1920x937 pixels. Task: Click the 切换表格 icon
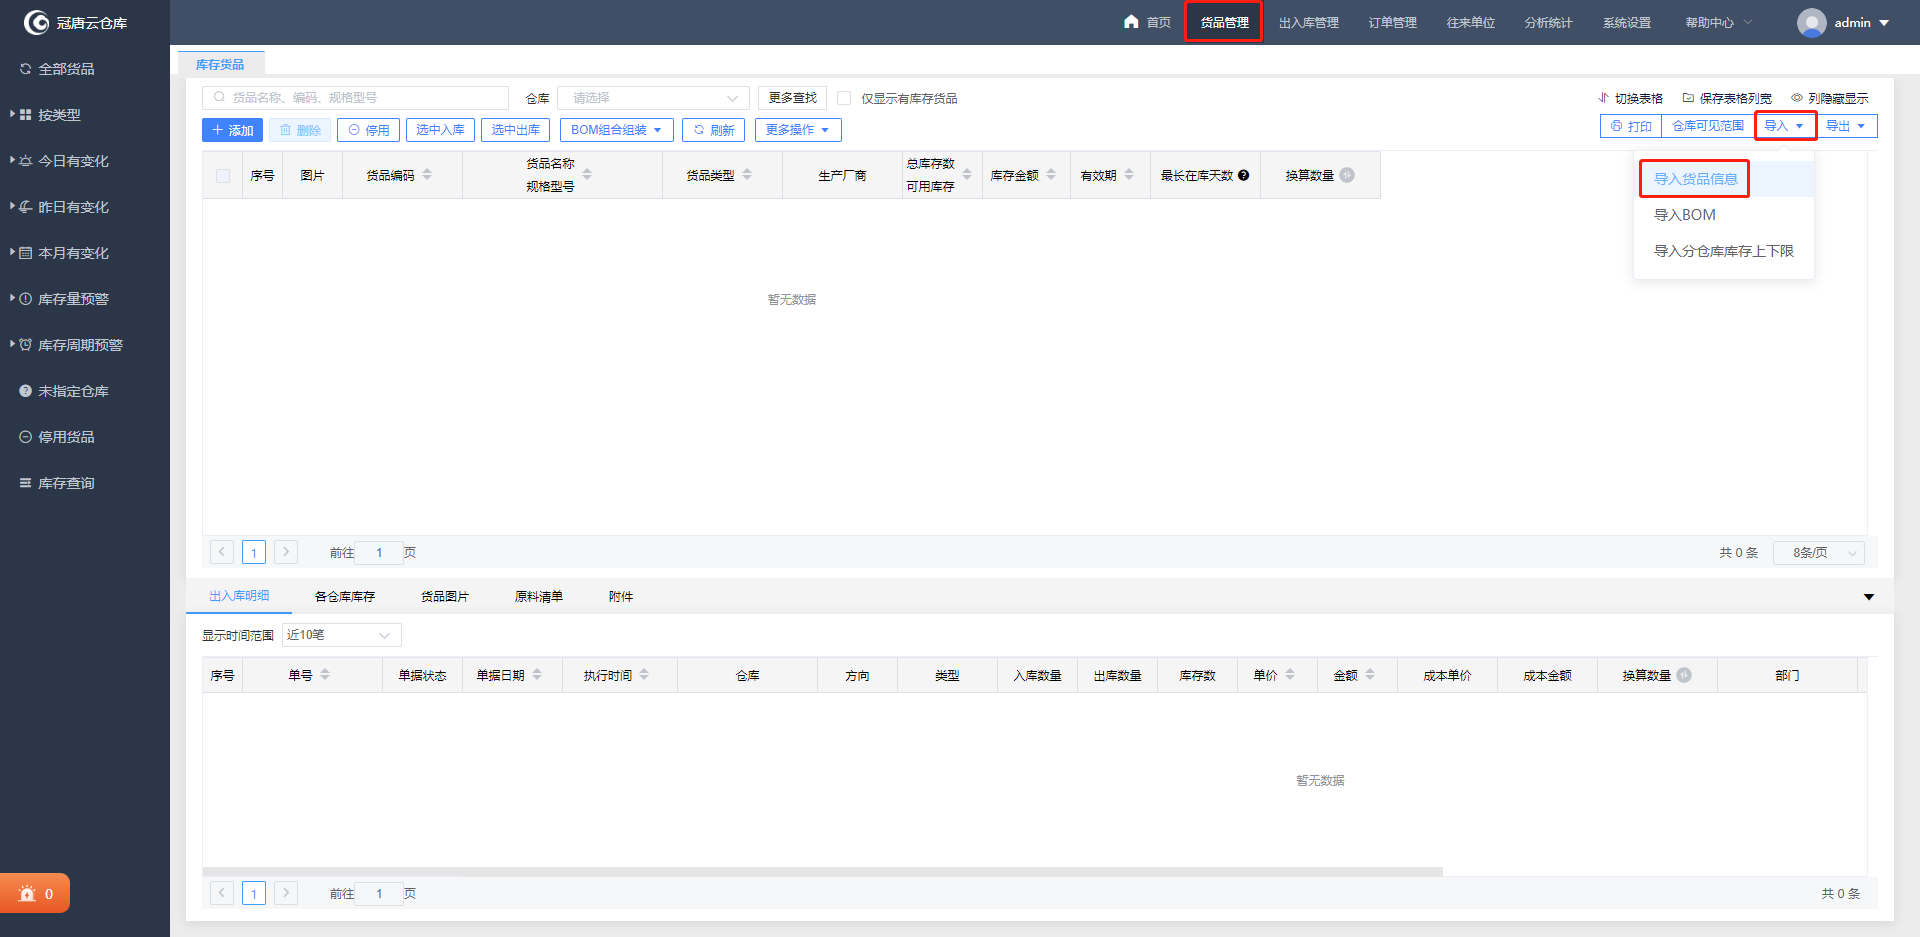click(1603, 98)
